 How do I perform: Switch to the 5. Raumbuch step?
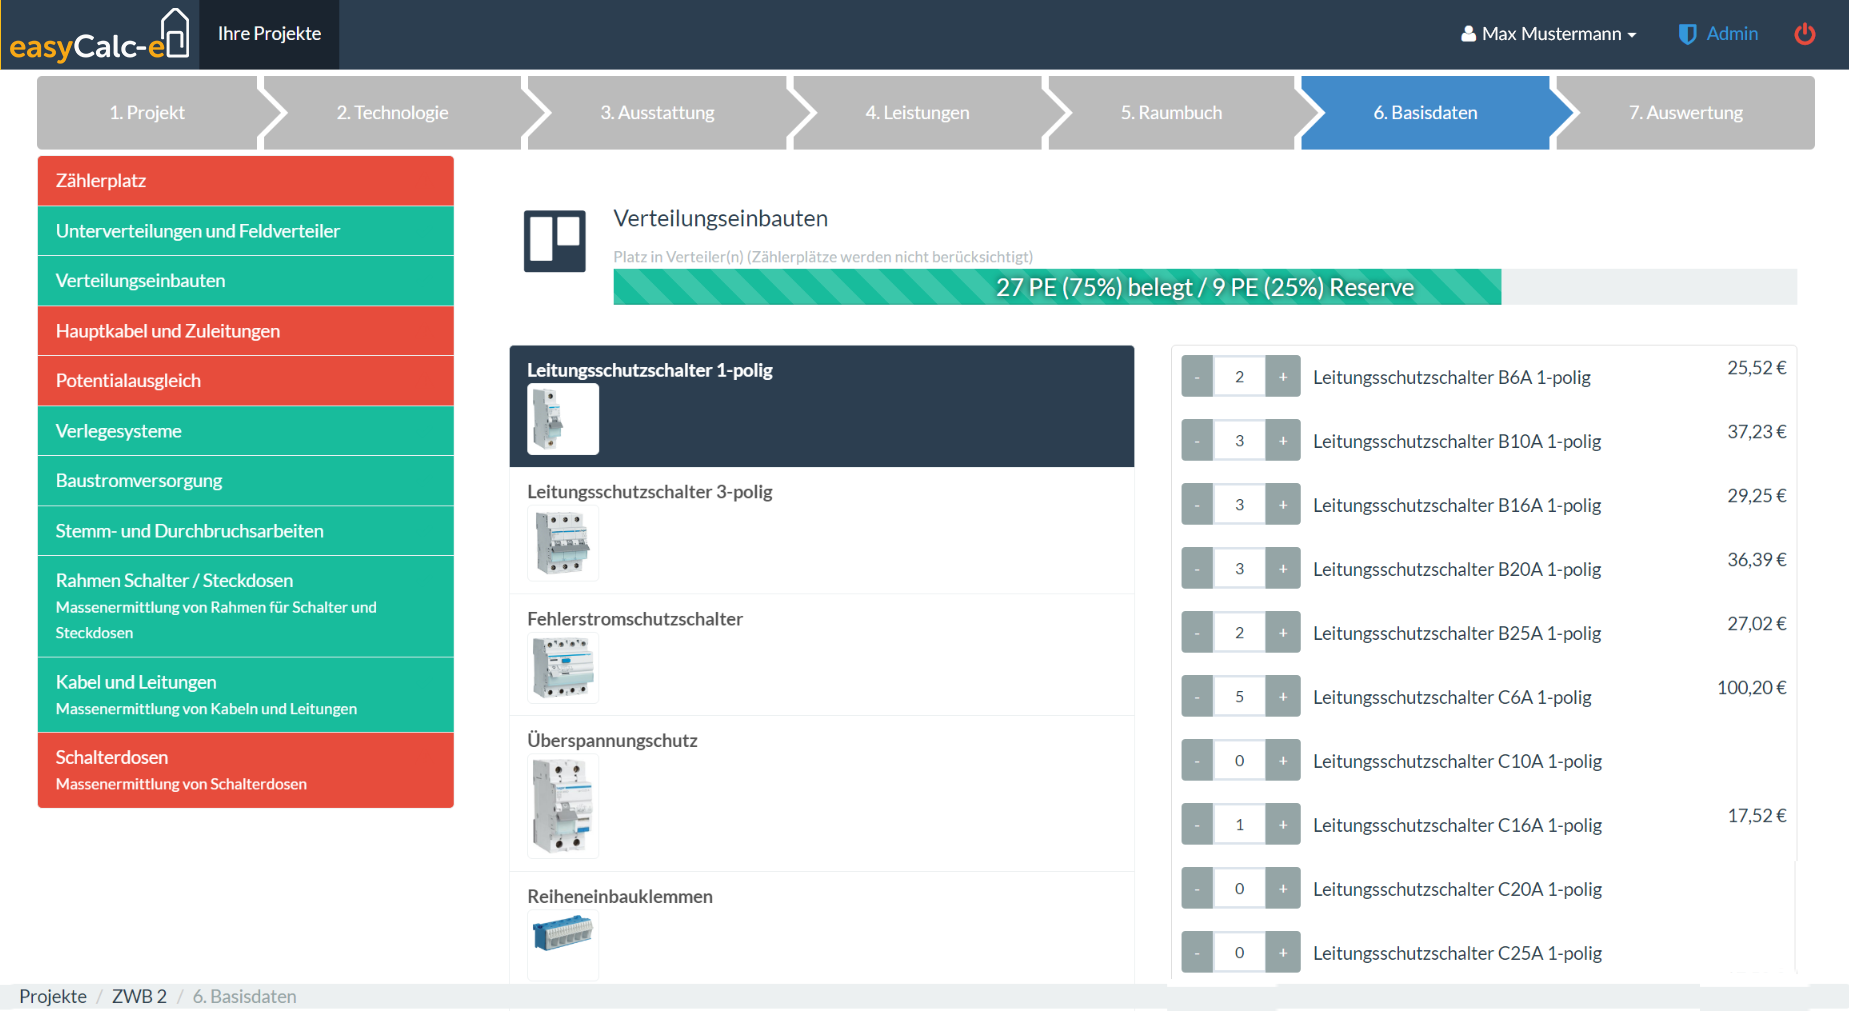pos(1170,113)
